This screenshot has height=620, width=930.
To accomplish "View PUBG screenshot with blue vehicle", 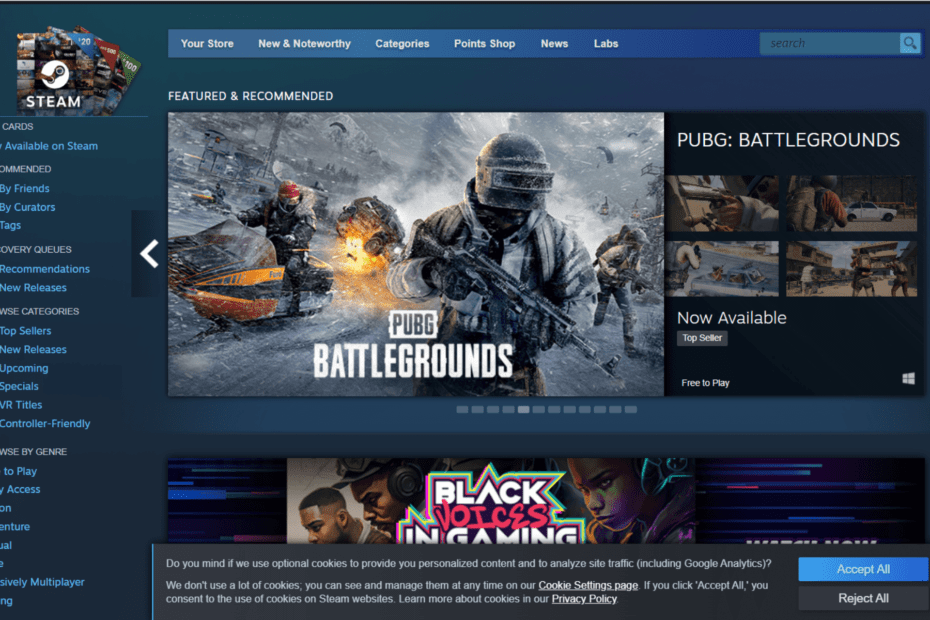I will (722, 269).
